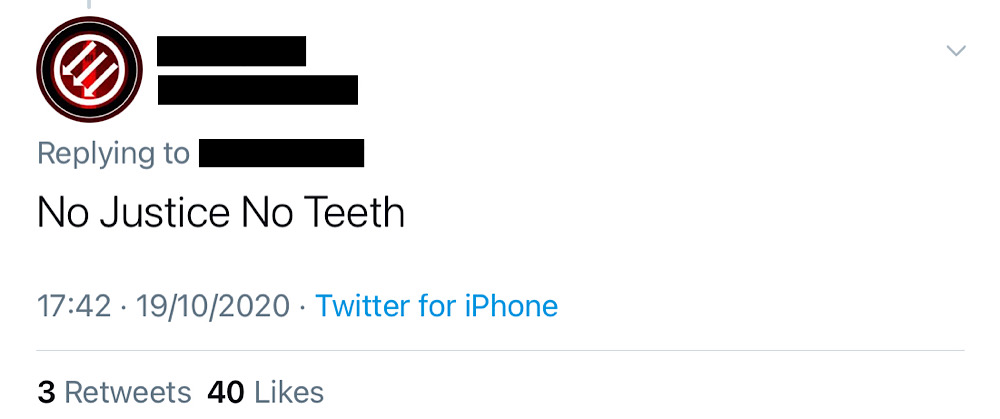Click the word Justice in the tweet
1000x419 pixels.
(165, 212)
